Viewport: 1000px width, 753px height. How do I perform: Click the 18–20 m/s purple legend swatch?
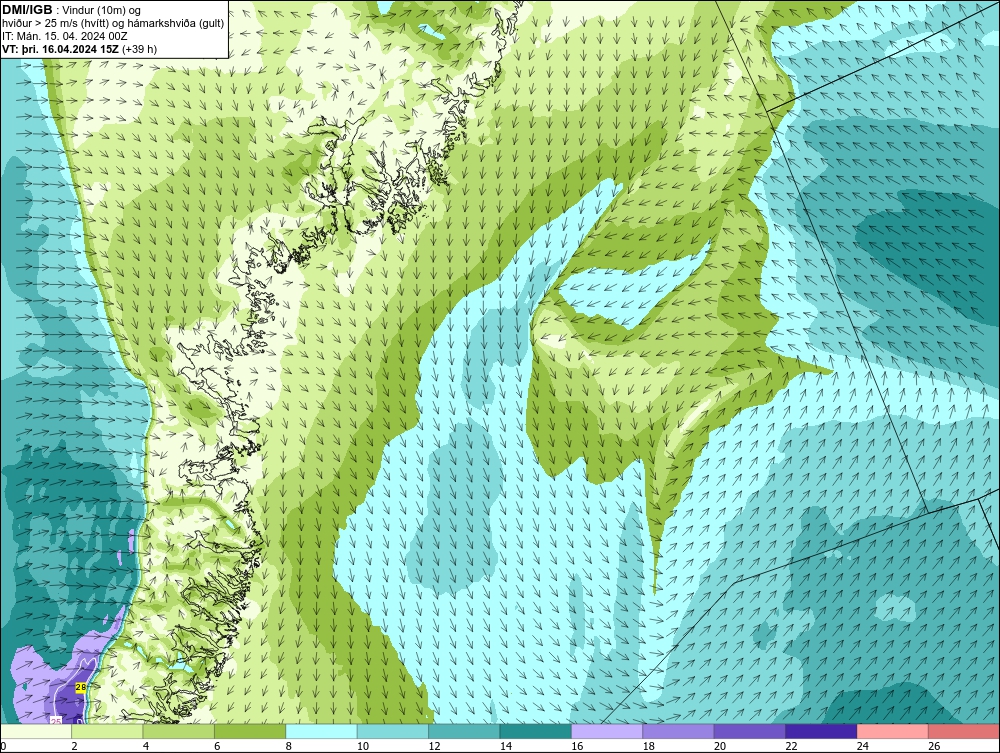click(x=679, y=731)
